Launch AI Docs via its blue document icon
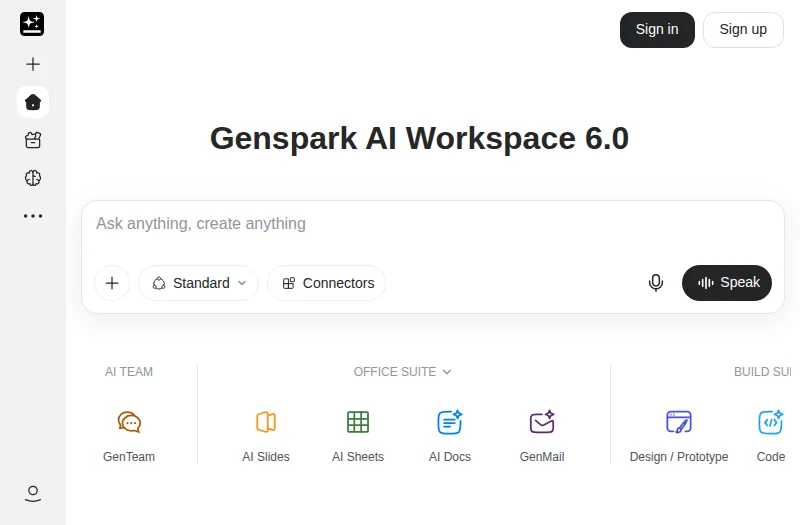Screen dimensions: 800x525 coord(449,422)
